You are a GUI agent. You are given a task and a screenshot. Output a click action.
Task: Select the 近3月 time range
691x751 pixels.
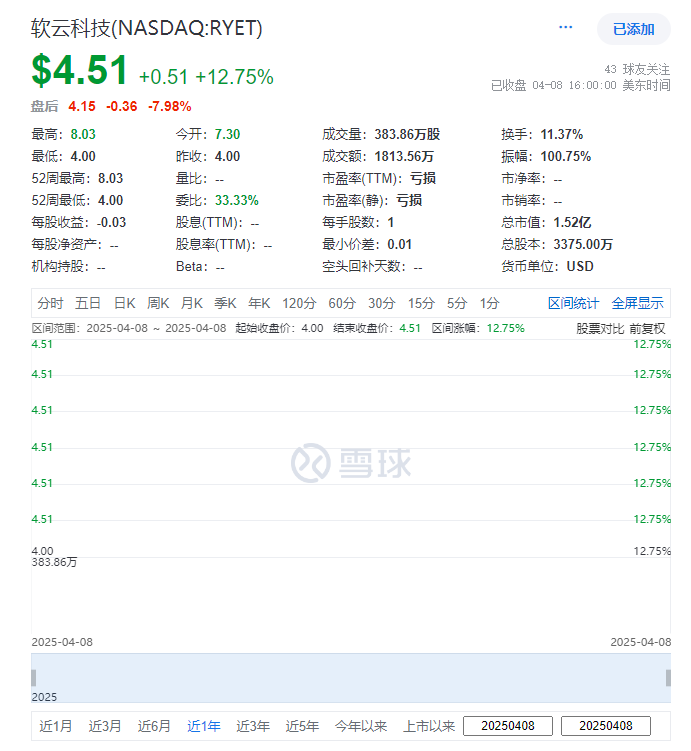105,726
